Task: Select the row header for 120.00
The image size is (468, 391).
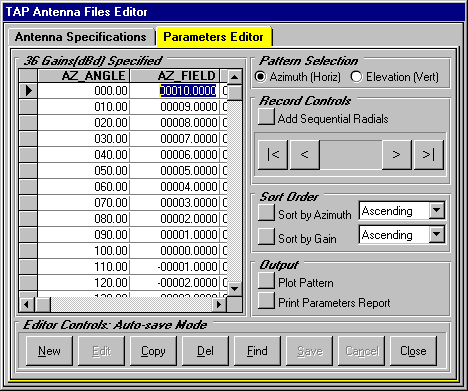Action: point(28,283)
